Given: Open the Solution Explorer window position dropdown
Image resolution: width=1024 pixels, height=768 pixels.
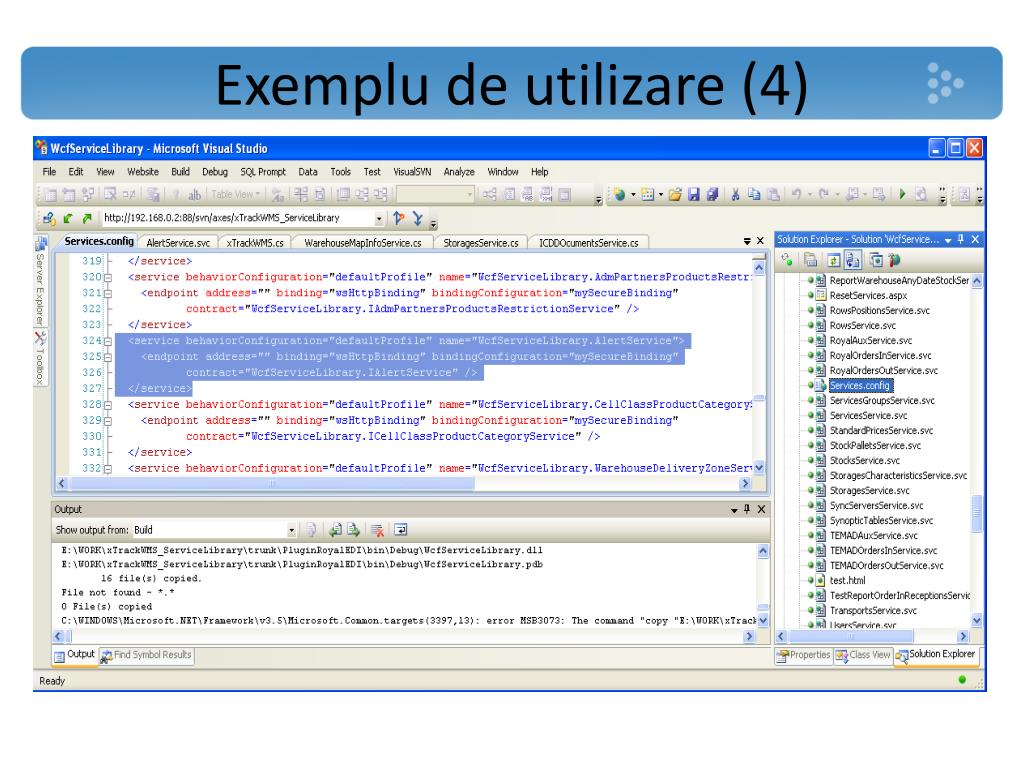Looking at the screenshot, I should click(x=948, y=240).
